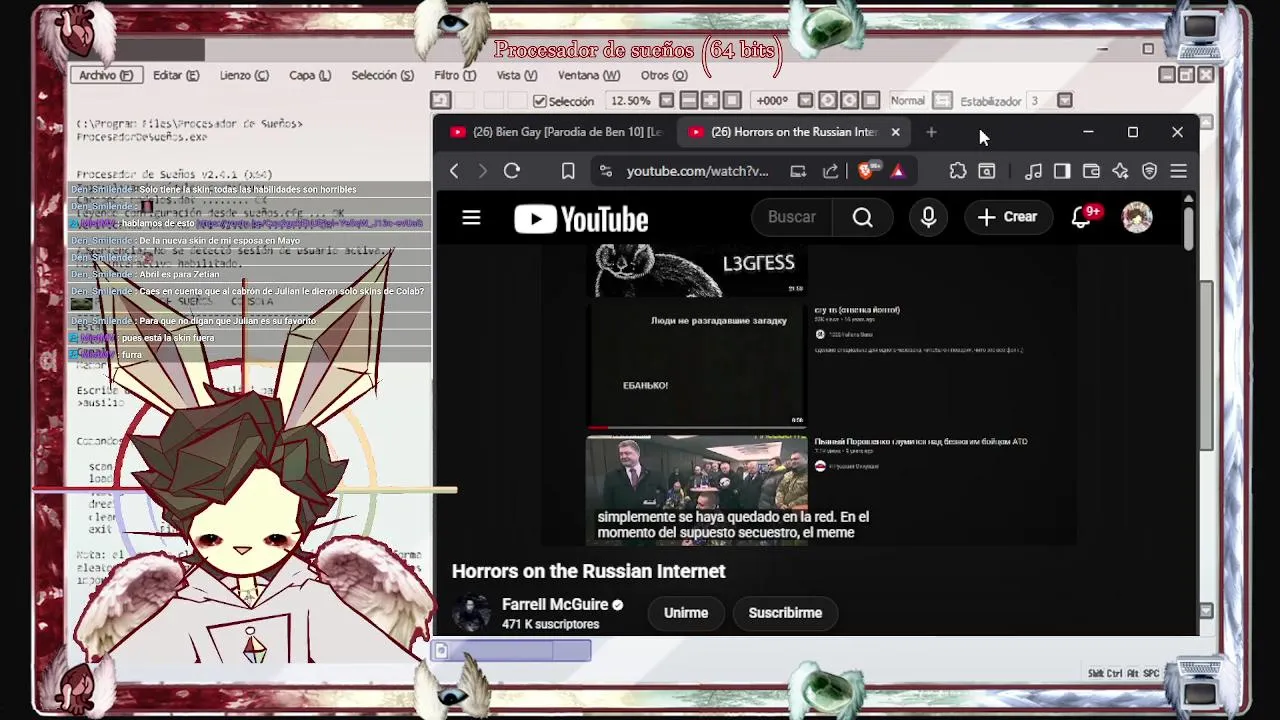
Task: Expand the +000° rotation dropdown
Action: pos(805,100)
